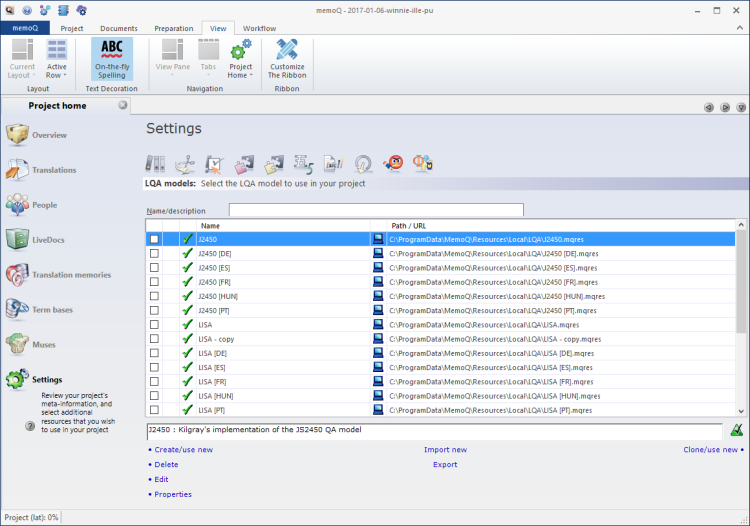750x526 pixels.
Task: Open the People section
Action: pos(44,205)
